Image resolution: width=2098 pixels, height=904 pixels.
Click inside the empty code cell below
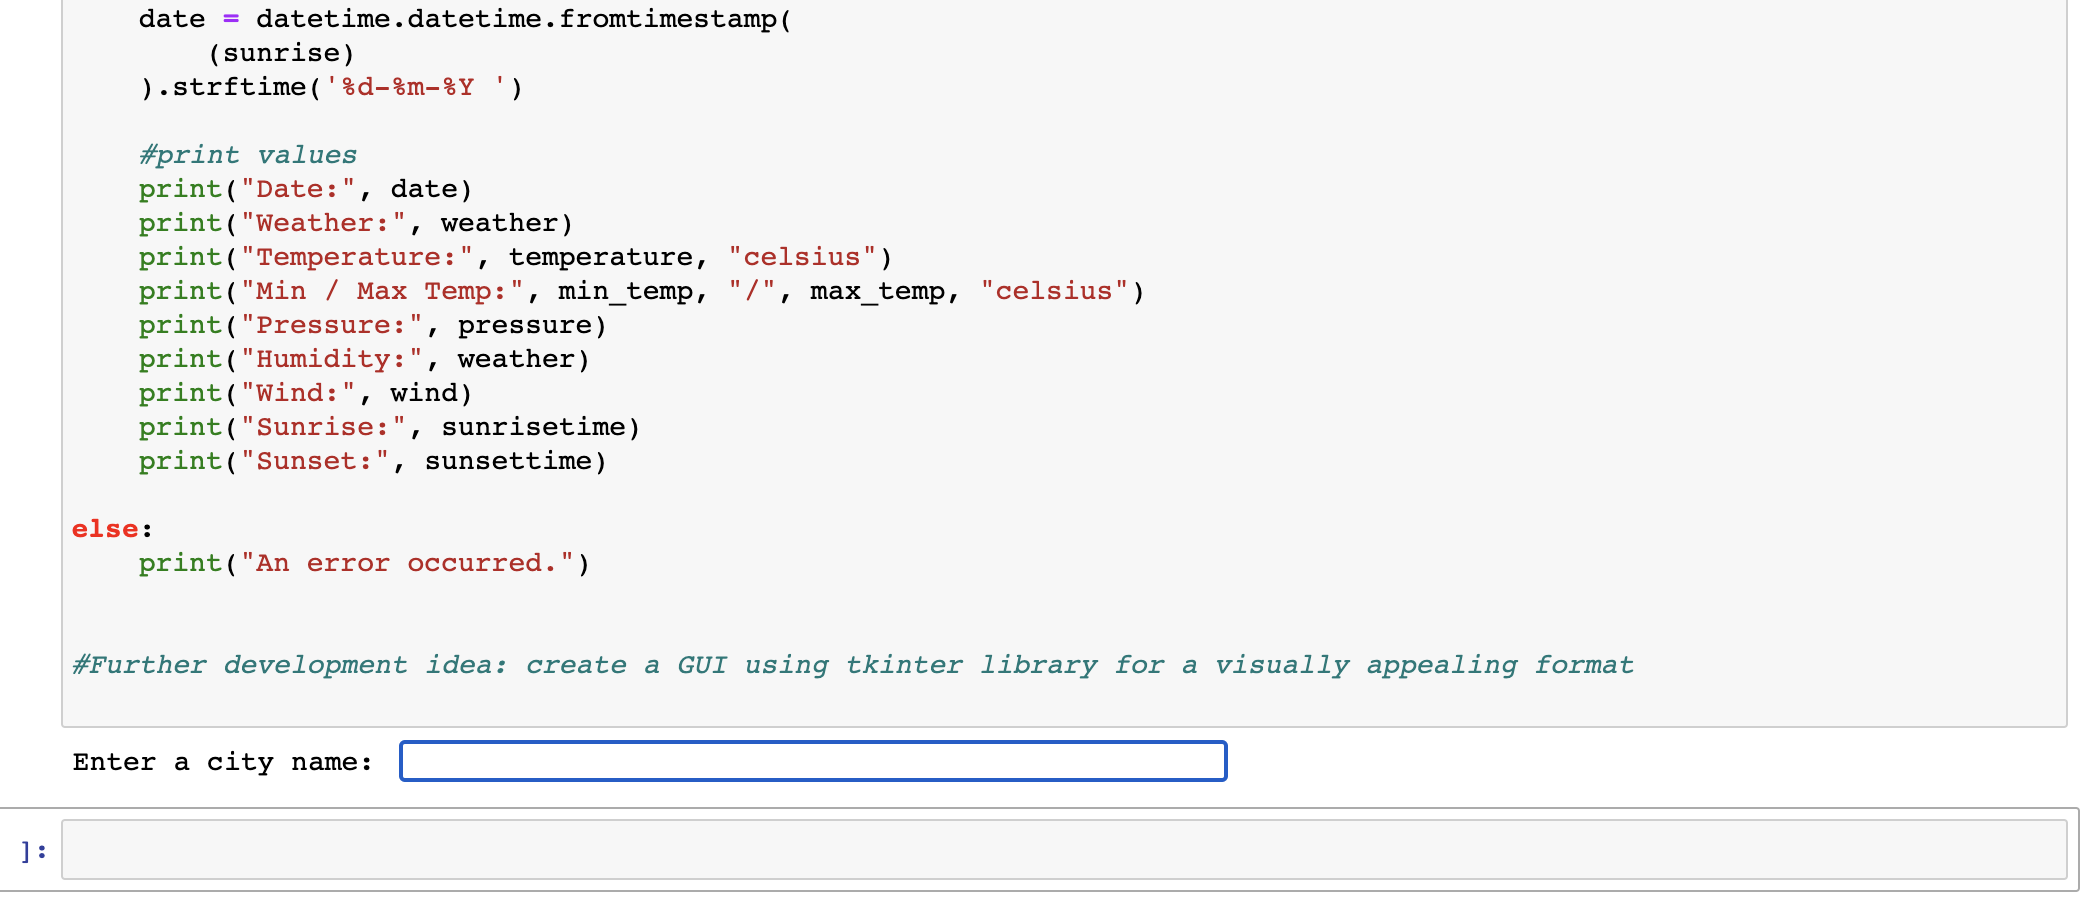(1062, 850)
